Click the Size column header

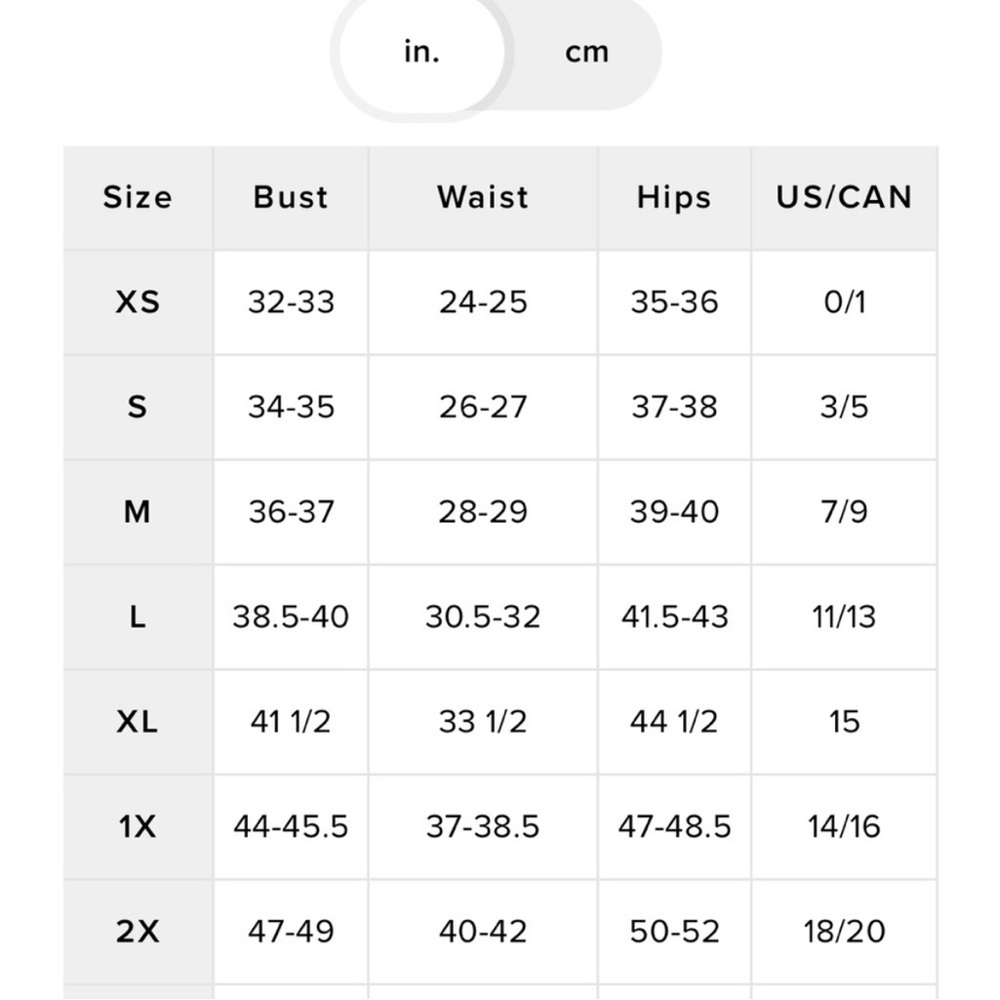click(x=138, y=197)
